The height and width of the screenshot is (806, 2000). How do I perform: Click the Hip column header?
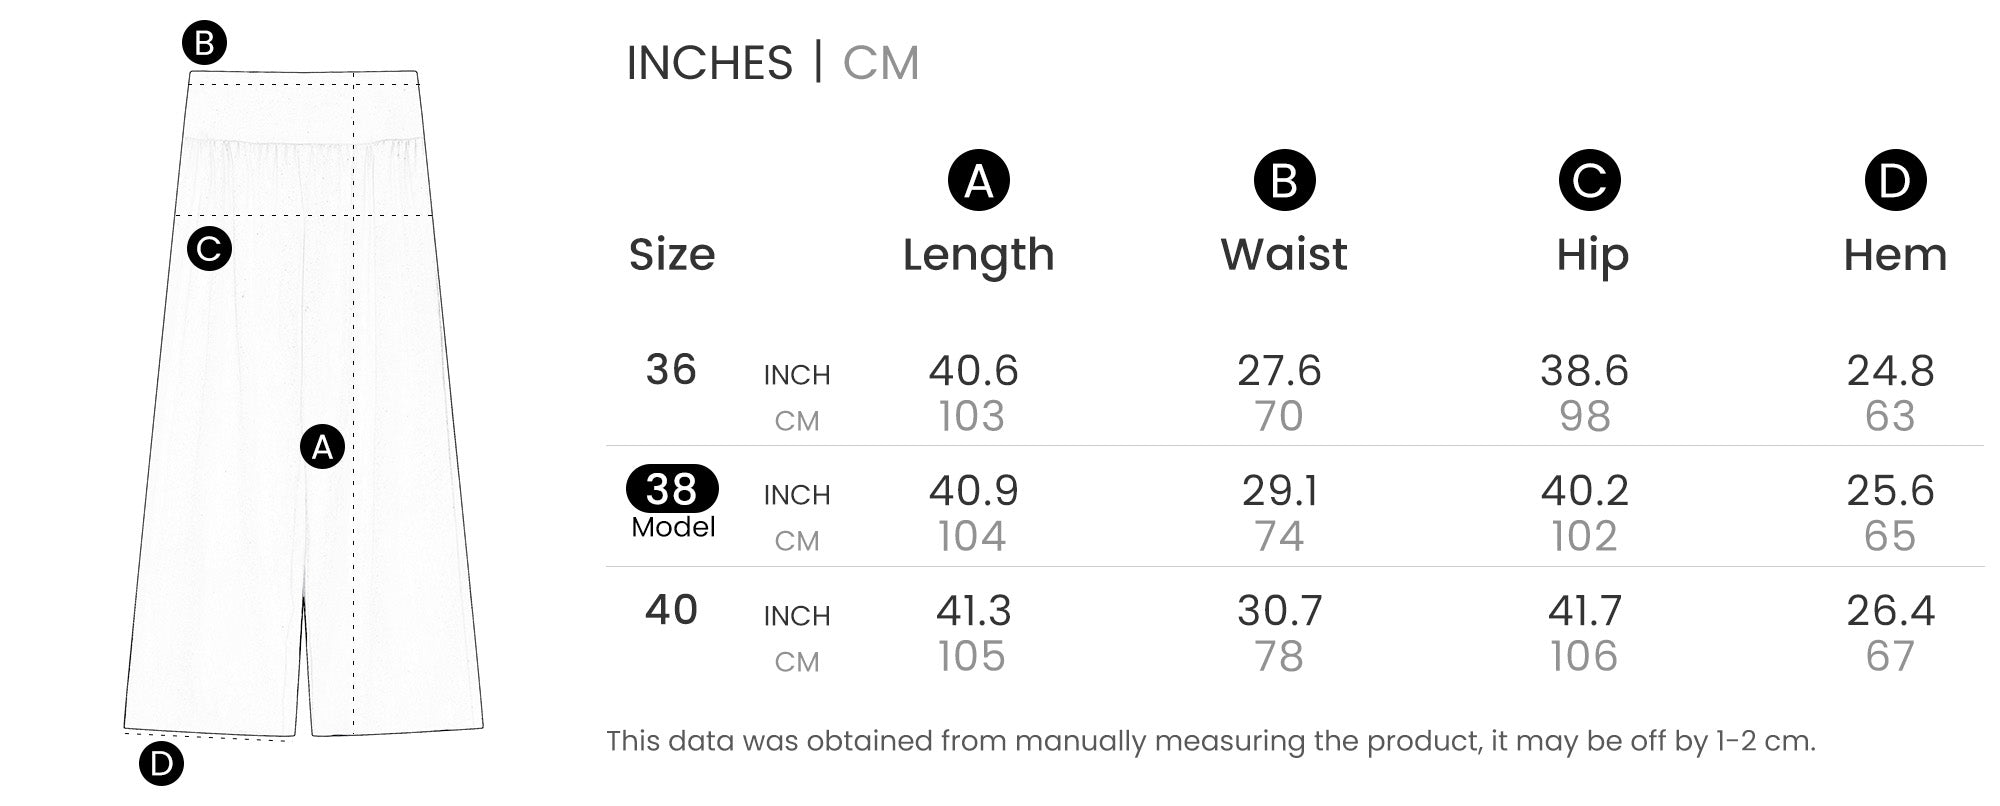pyautogui.click(x=1592, y=255)
